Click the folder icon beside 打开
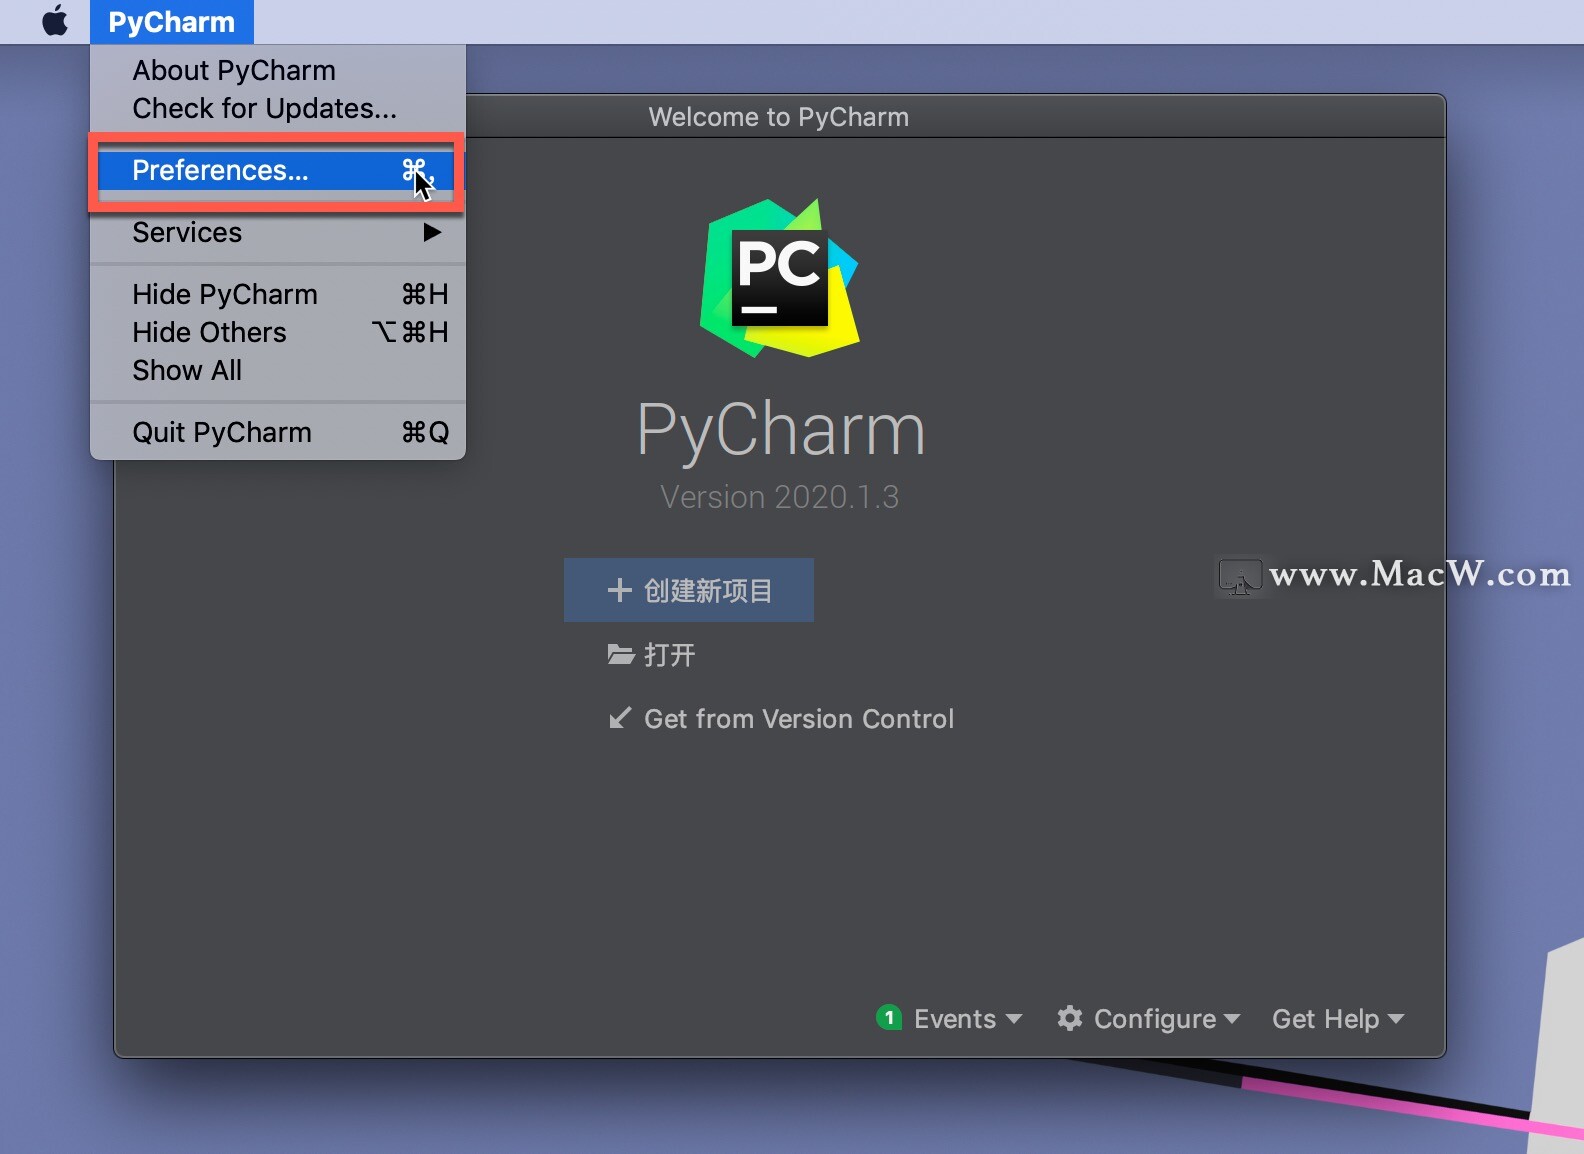 click(621, 655)
